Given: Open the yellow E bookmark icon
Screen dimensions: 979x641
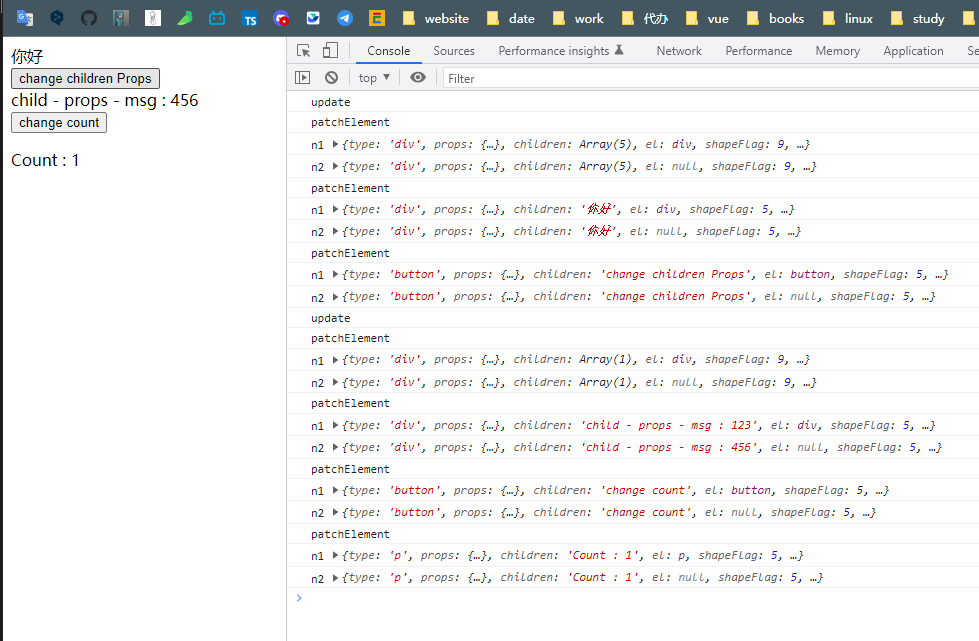Looking at the screenshot, I should coord(376,18).
